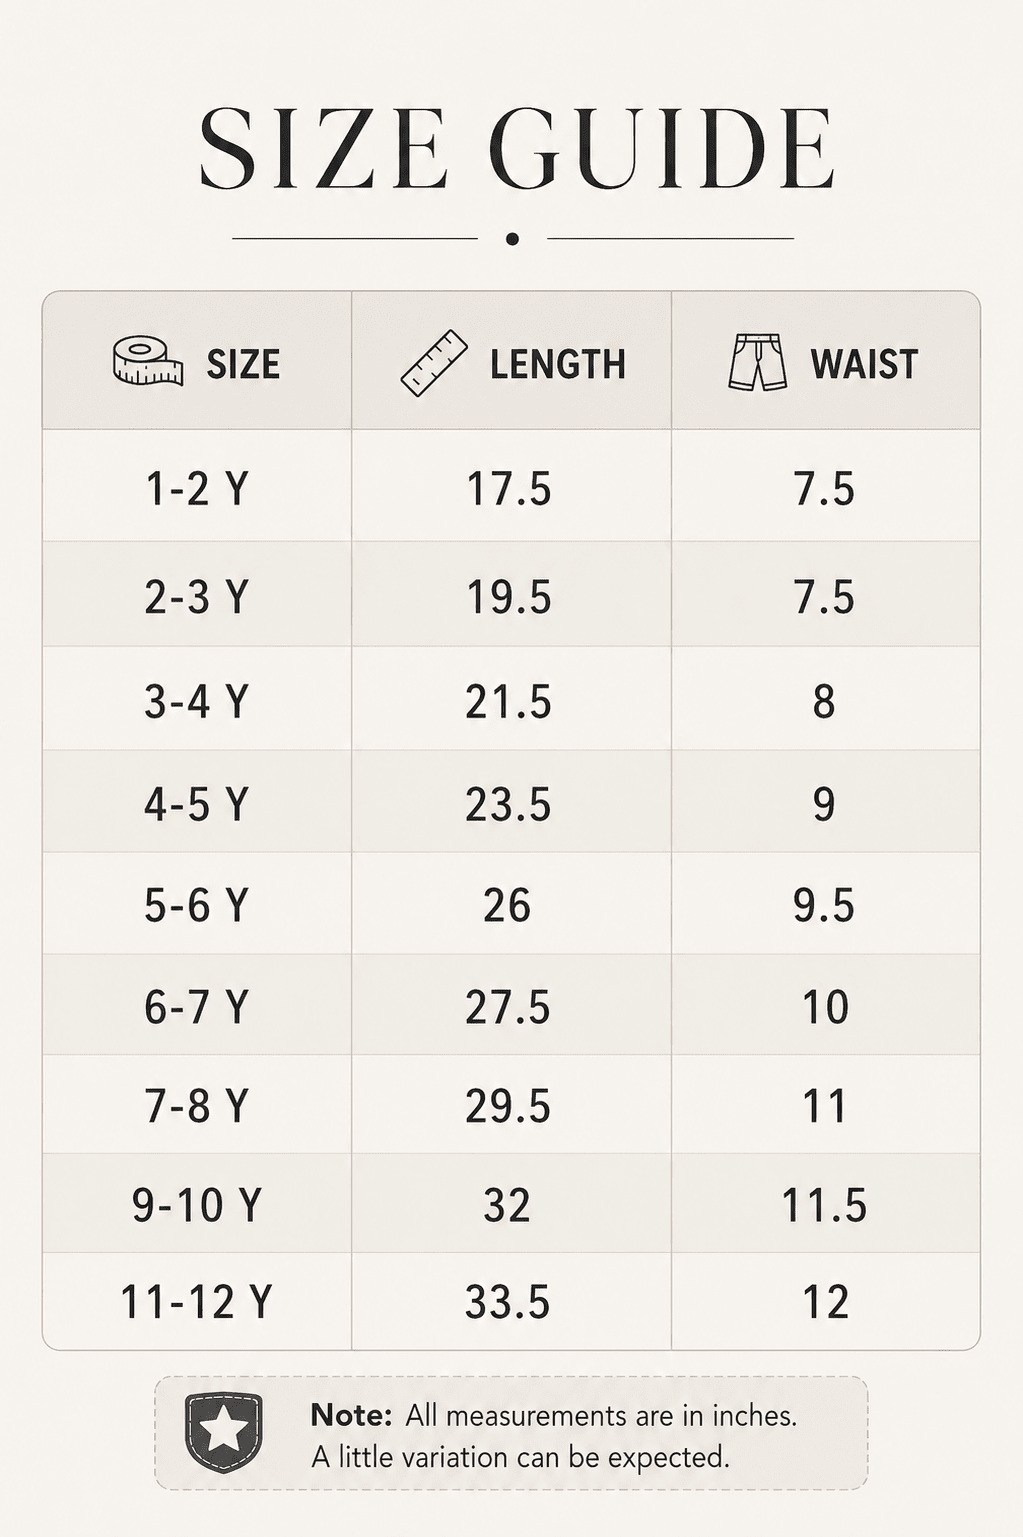Screen dimensions: 1023x1537
Task: Click the ruler icon beside LENGTH
Action: pyautogui.click(x=434, y=363)
